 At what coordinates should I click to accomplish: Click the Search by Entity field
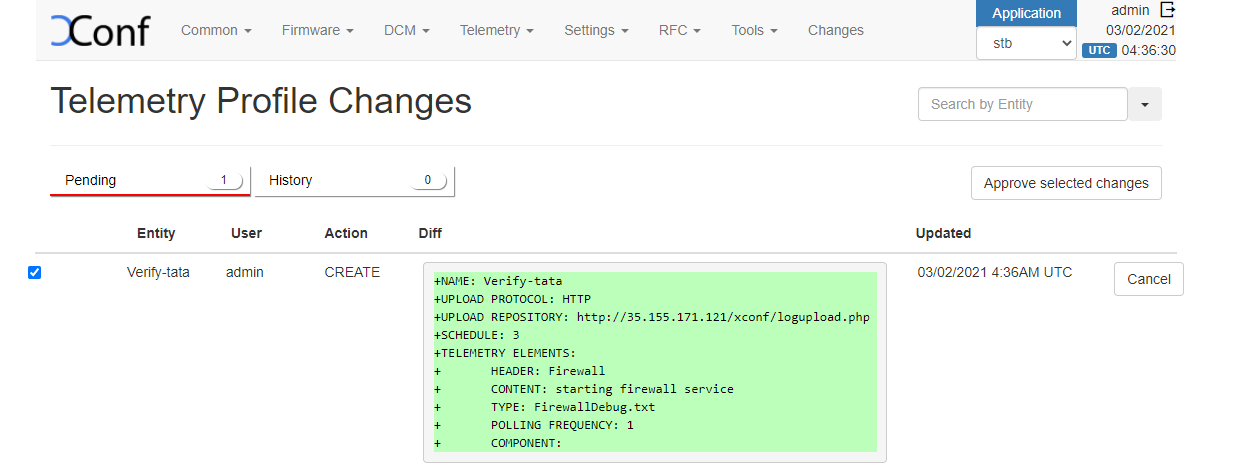[1022, 104]
